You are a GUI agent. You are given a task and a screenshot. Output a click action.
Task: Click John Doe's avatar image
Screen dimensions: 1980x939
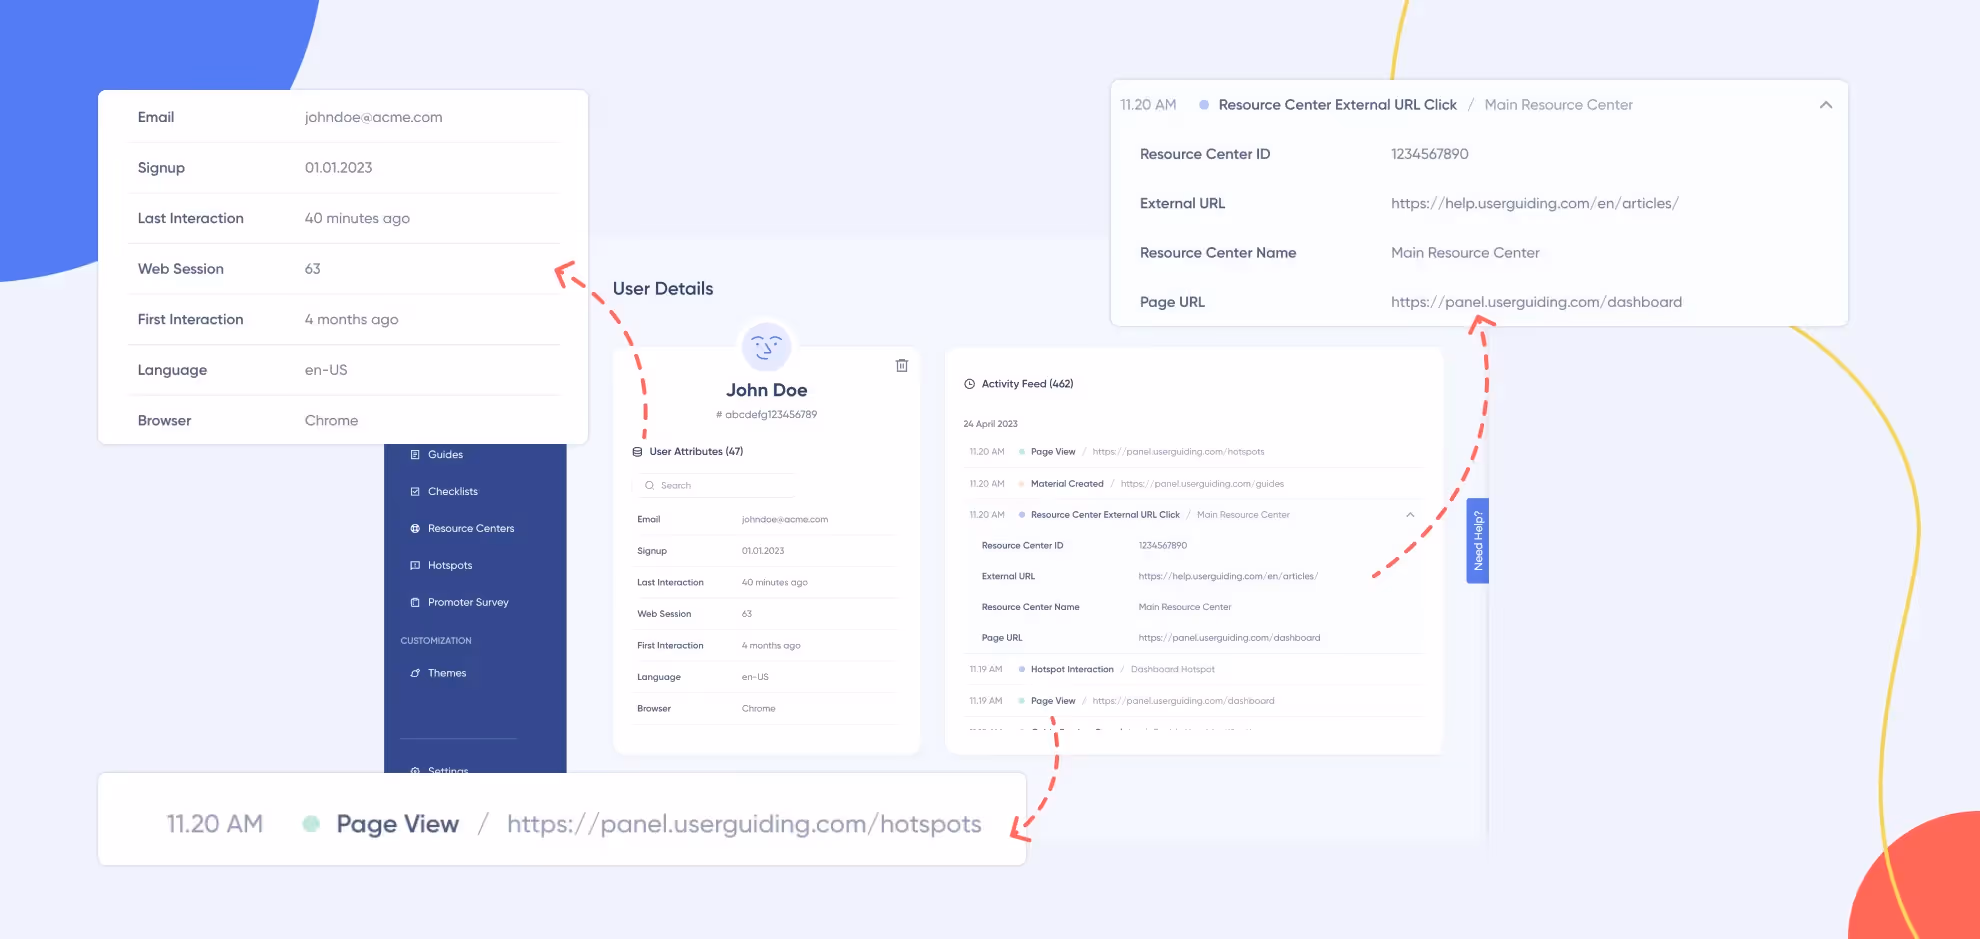[x=766, y=347]
